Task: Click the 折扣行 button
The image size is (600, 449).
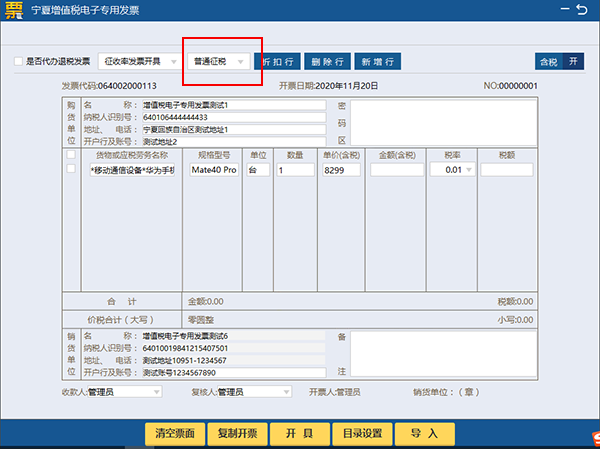Action: tap(278, 61)
